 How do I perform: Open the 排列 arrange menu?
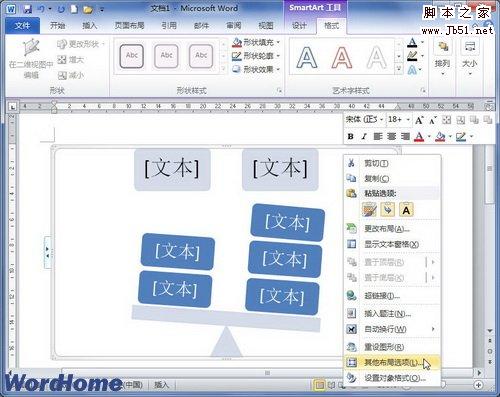click(x=442, y=57)
